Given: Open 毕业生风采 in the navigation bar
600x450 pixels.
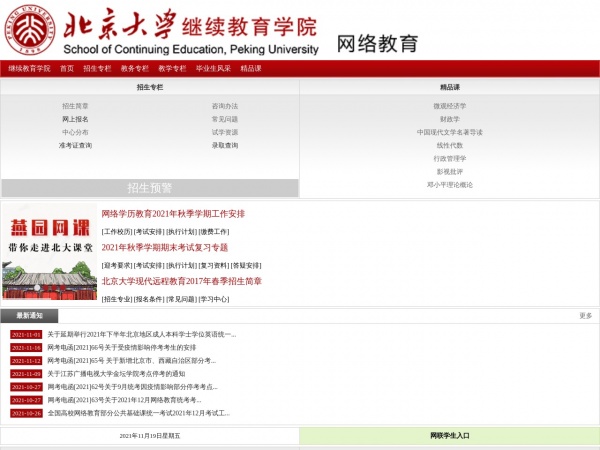Looking at the screenshot, I should (x=214, y=68).
